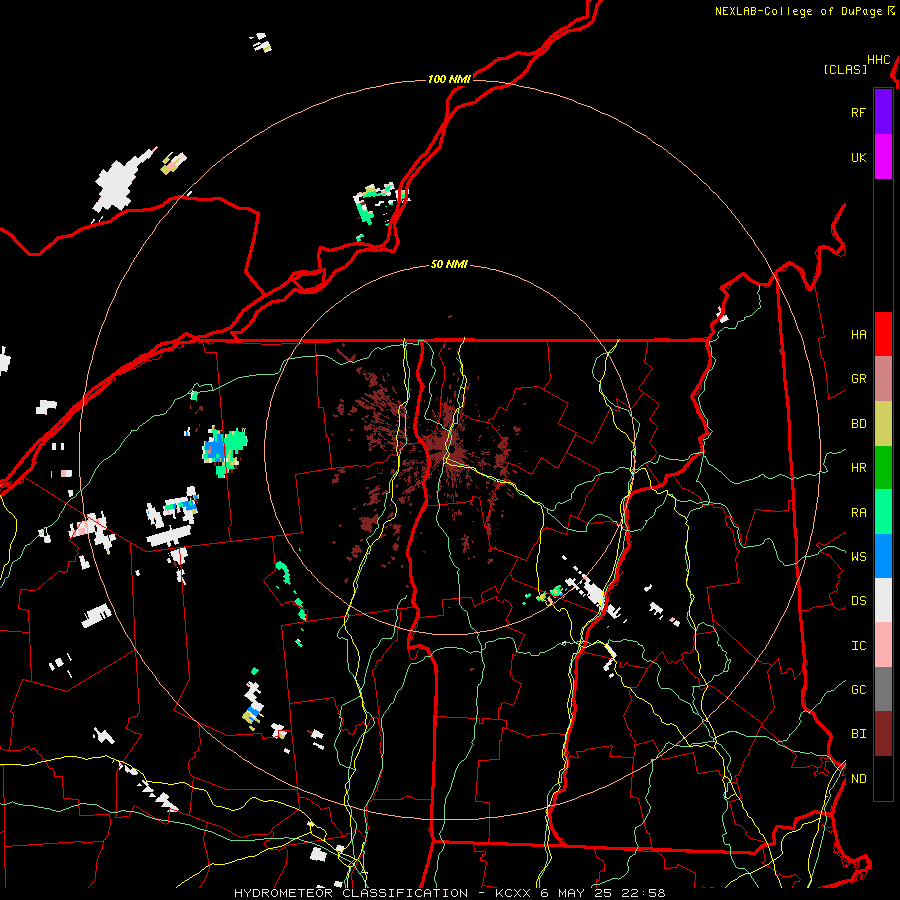Click the 'DS' legend label
The height and width of the screenshot is (900, 900).
858,601
